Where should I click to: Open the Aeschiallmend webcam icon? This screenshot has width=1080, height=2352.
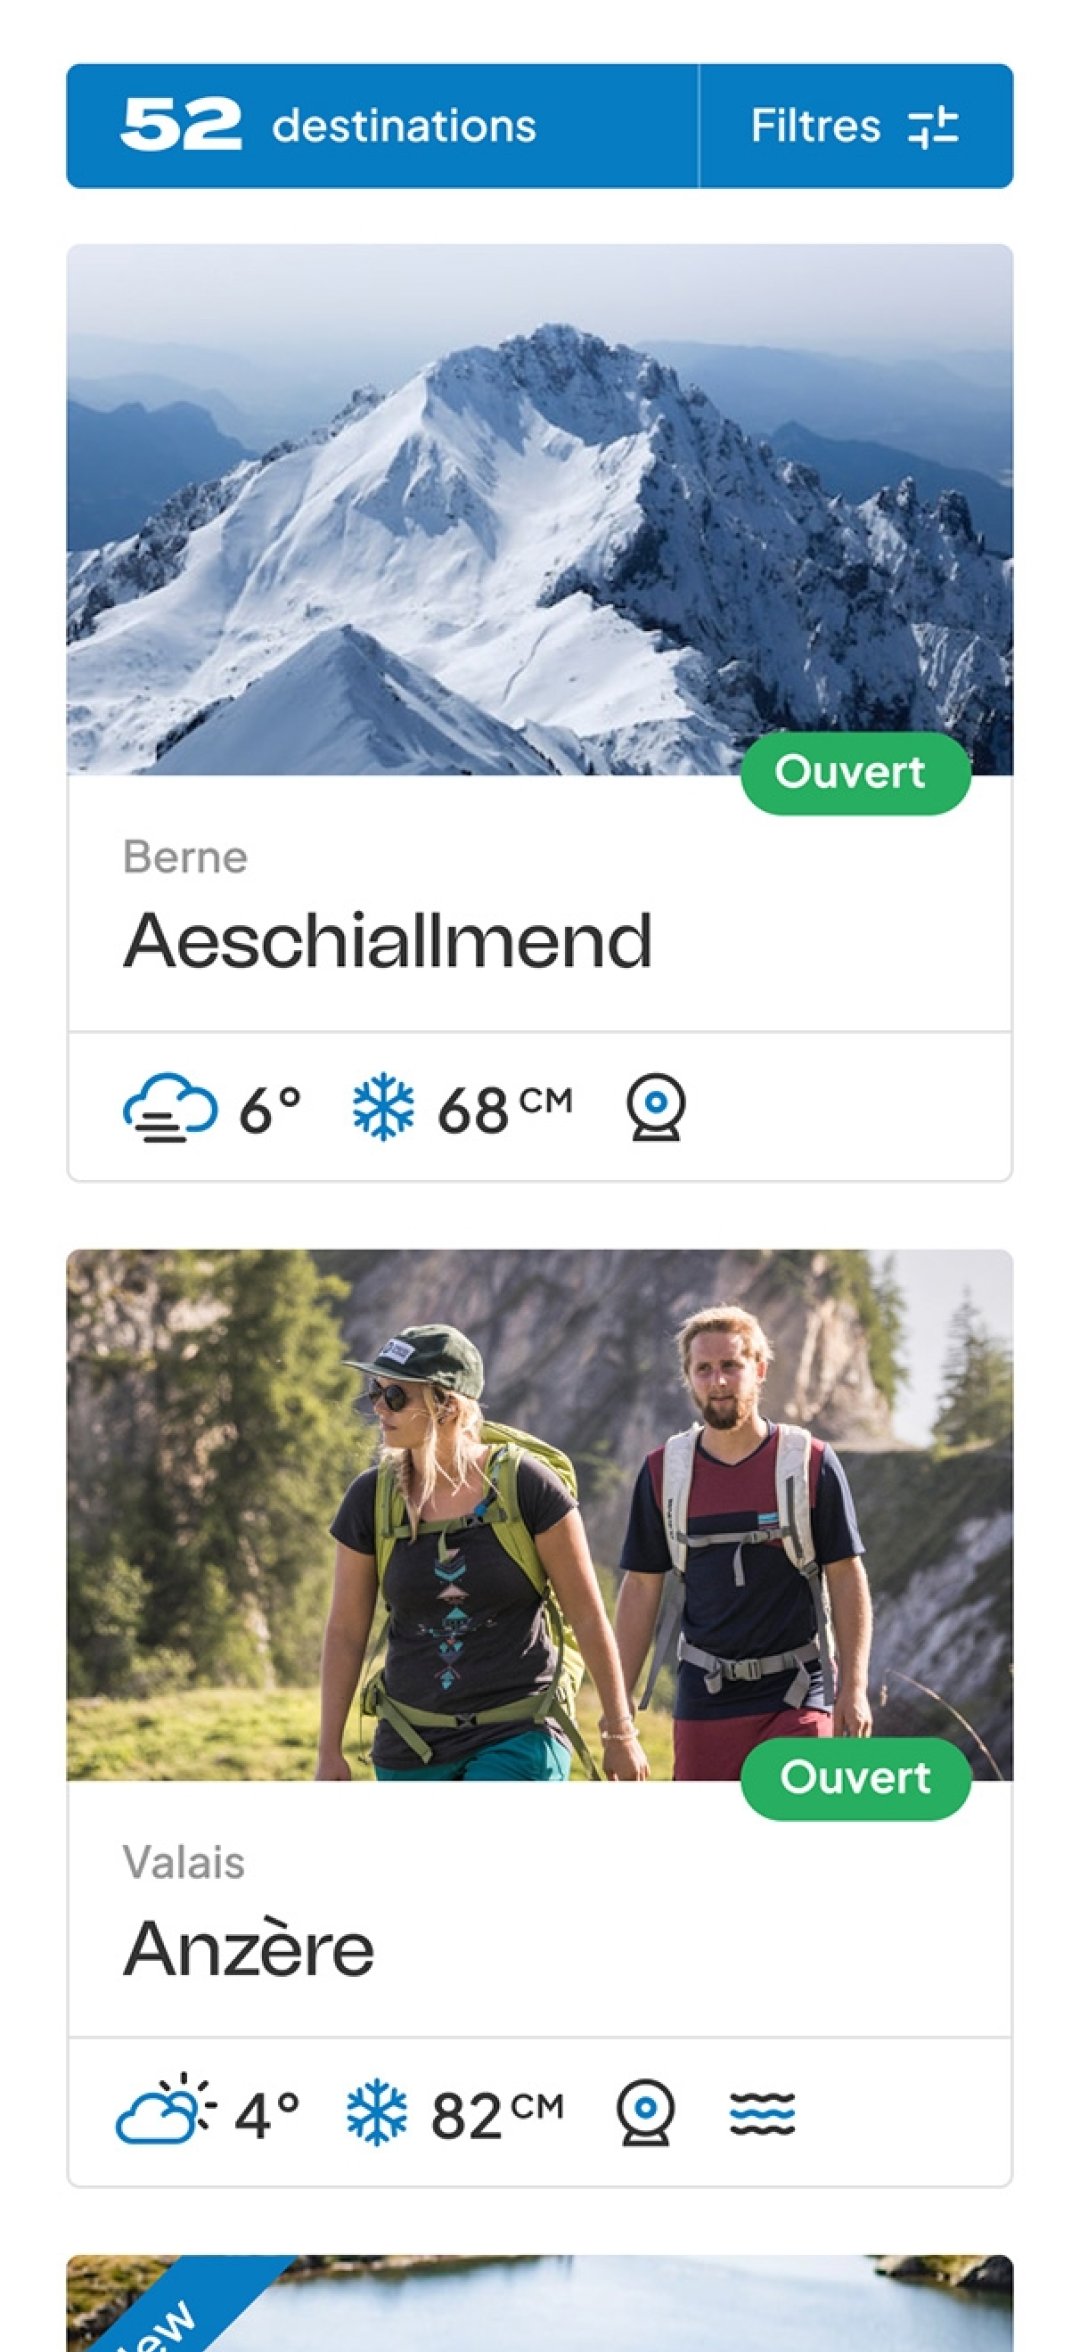[656, 1108]
